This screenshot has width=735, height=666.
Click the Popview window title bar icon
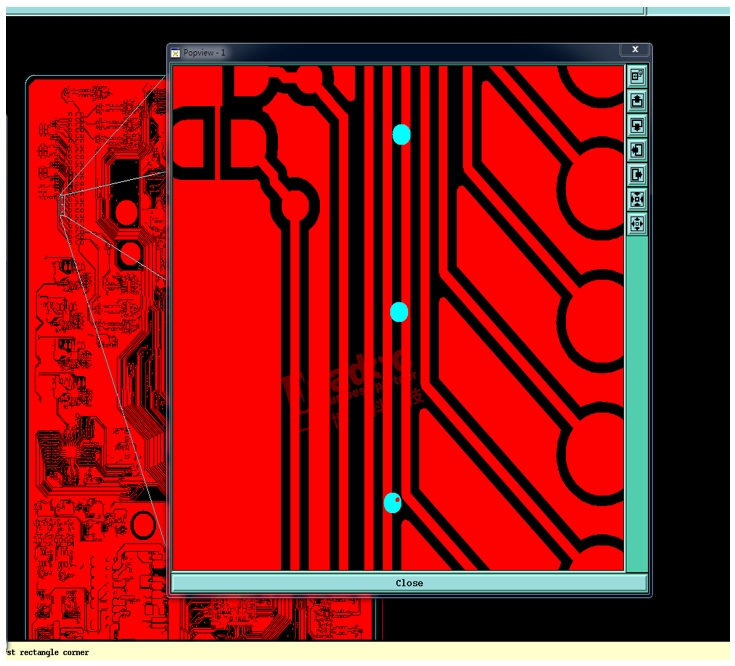click(176, 52)
